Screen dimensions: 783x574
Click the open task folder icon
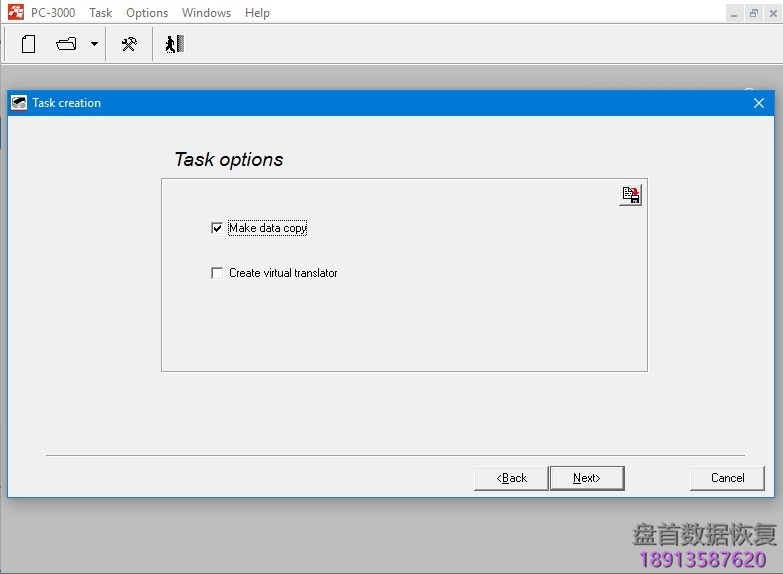[x=66, y=44]
